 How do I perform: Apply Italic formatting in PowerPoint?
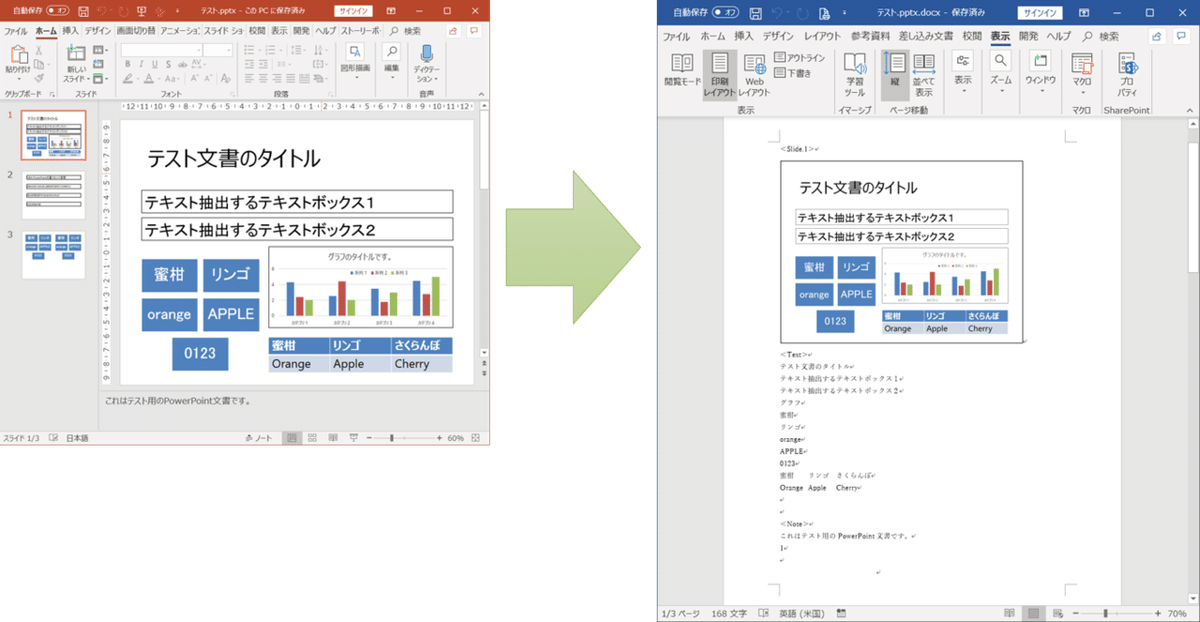[x=142, y=65]
